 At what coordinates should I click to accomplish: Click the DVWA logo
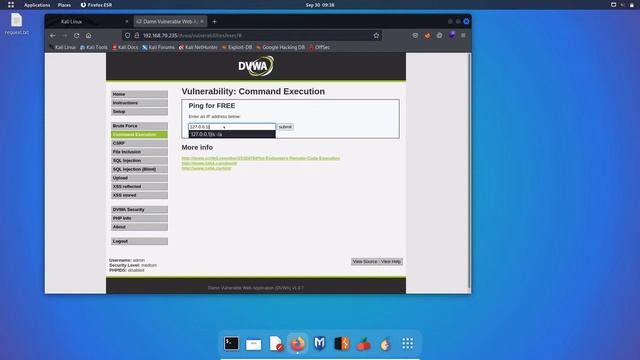[256, 66]
